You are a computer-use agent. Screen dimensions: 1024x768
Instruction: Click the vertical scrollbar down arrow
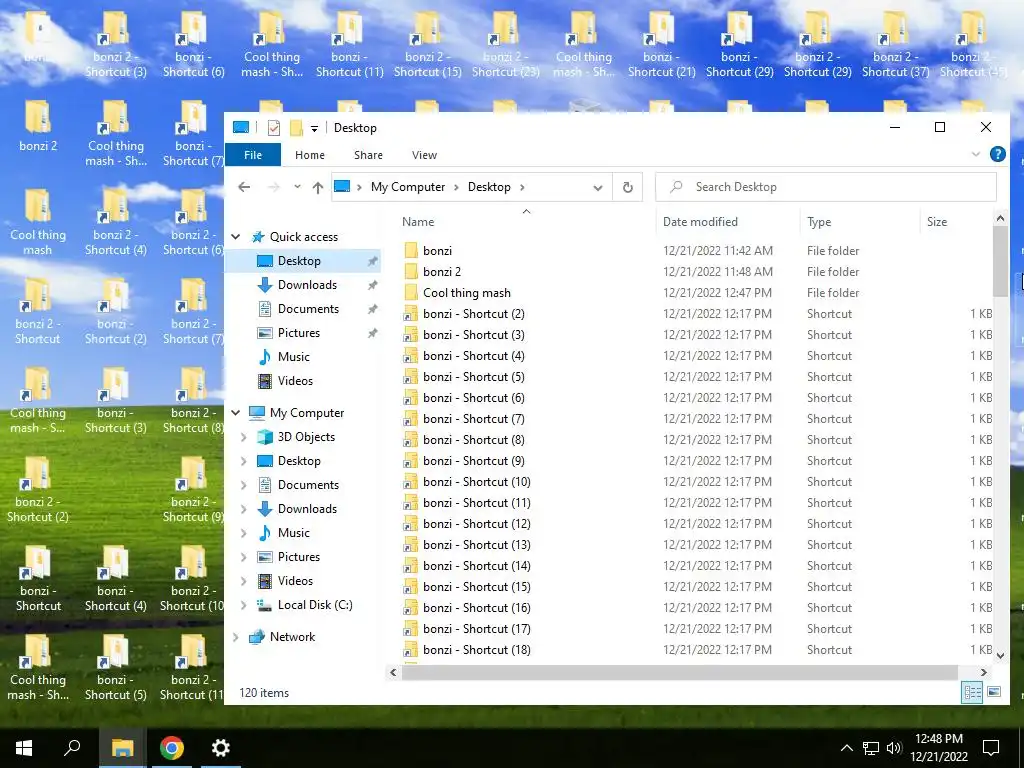pos(1000,656)
